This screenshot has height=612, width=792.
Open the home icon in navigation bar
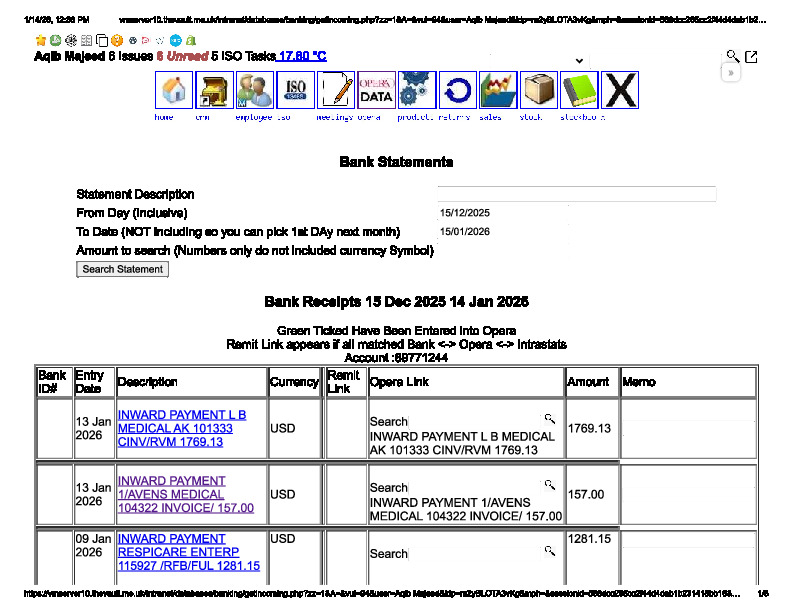pyautogui.click(x=174, y=91)
